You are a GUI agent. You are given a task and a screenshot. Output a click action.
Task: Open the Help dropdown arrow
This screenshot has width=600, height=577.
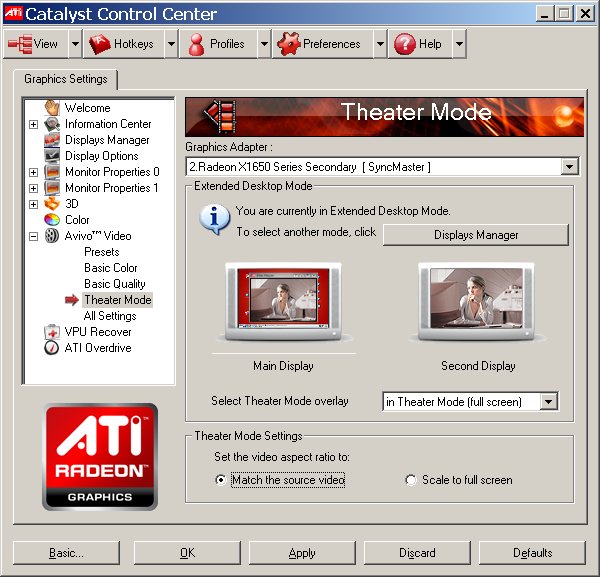[x=459, y=44]
